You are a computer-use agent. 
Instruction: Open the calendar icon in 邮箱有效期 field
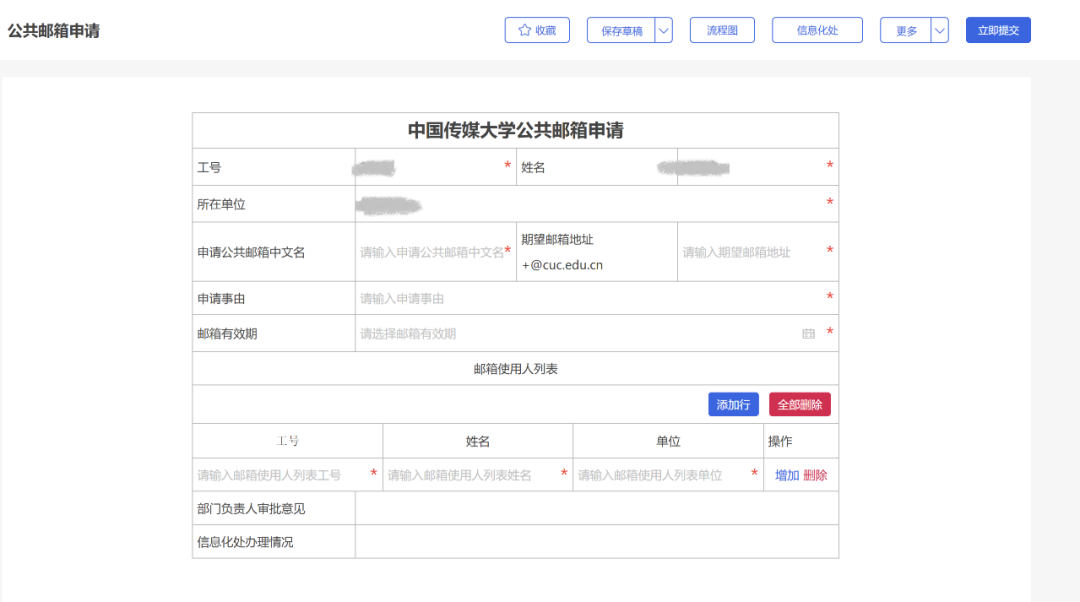click(x=808, y=334)
